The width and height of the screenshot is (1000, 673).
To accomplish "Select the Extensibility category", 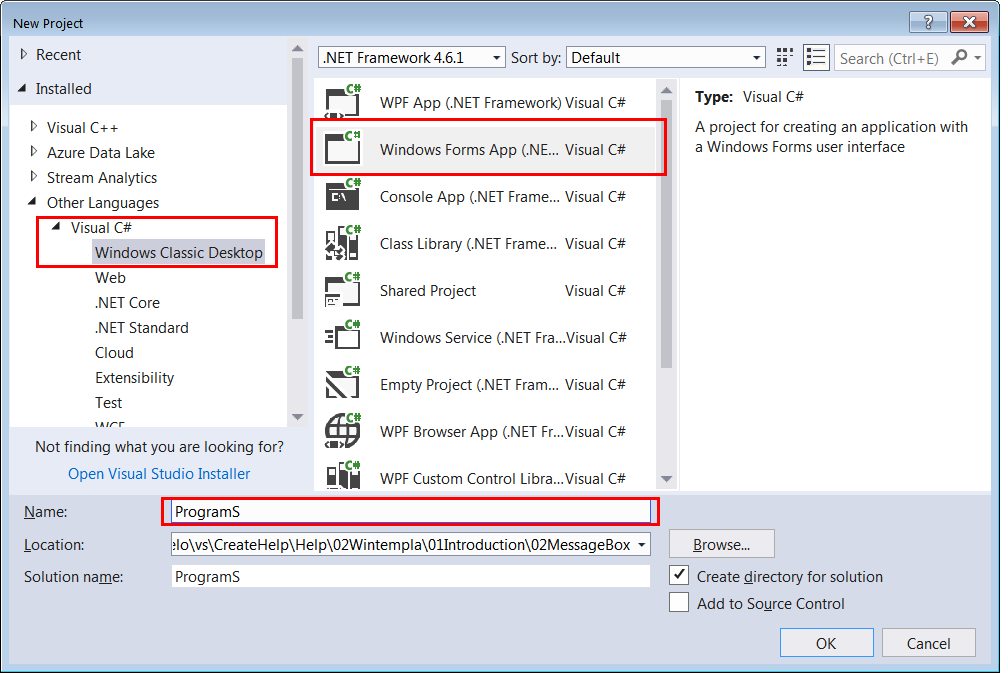I will [x=135, y=378].
